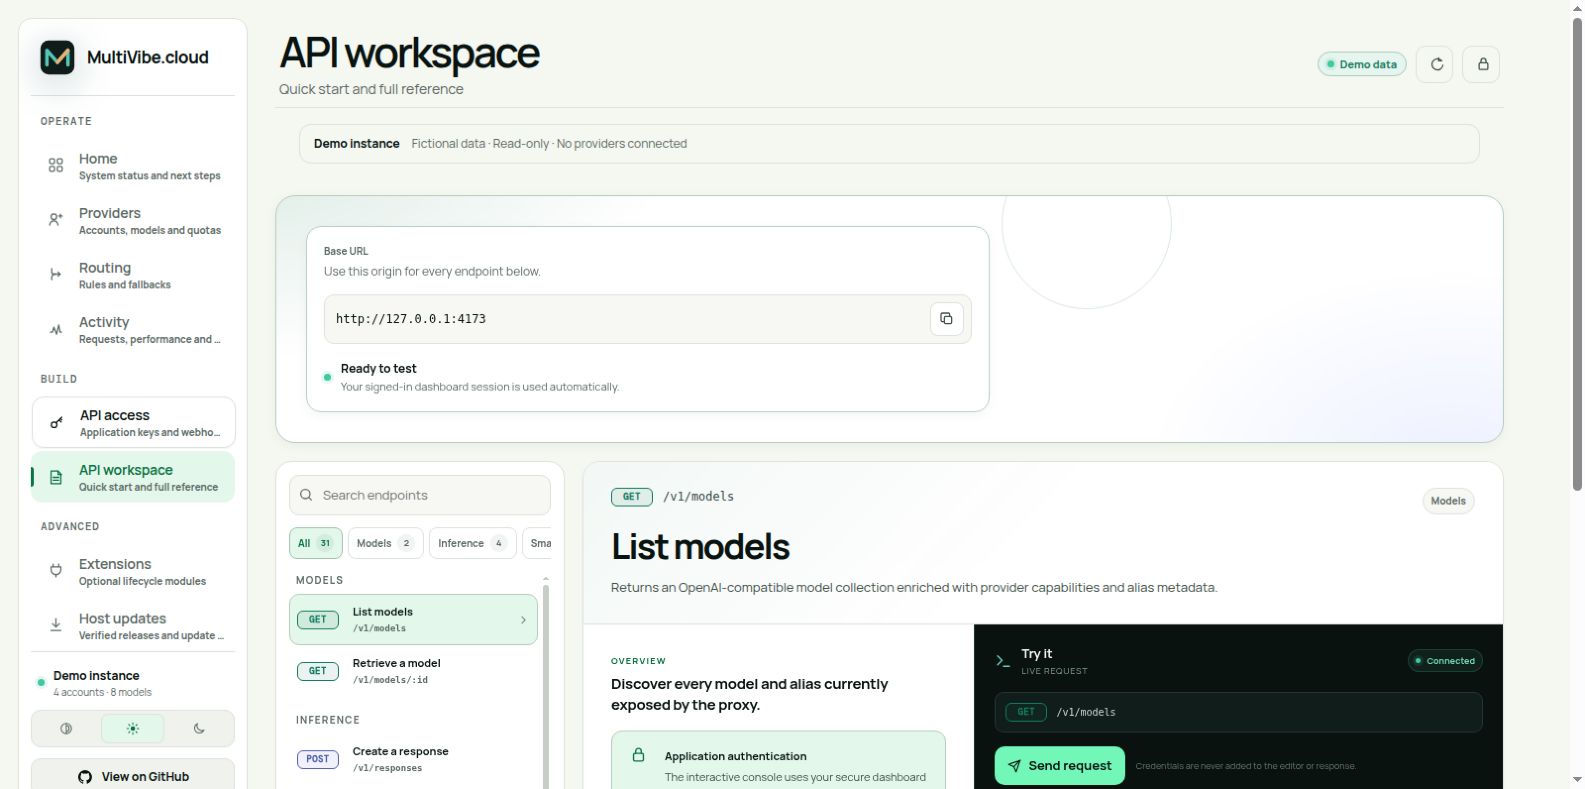Click the search magnifier icon
The image size is (1585, 789).
pos(307,495)
